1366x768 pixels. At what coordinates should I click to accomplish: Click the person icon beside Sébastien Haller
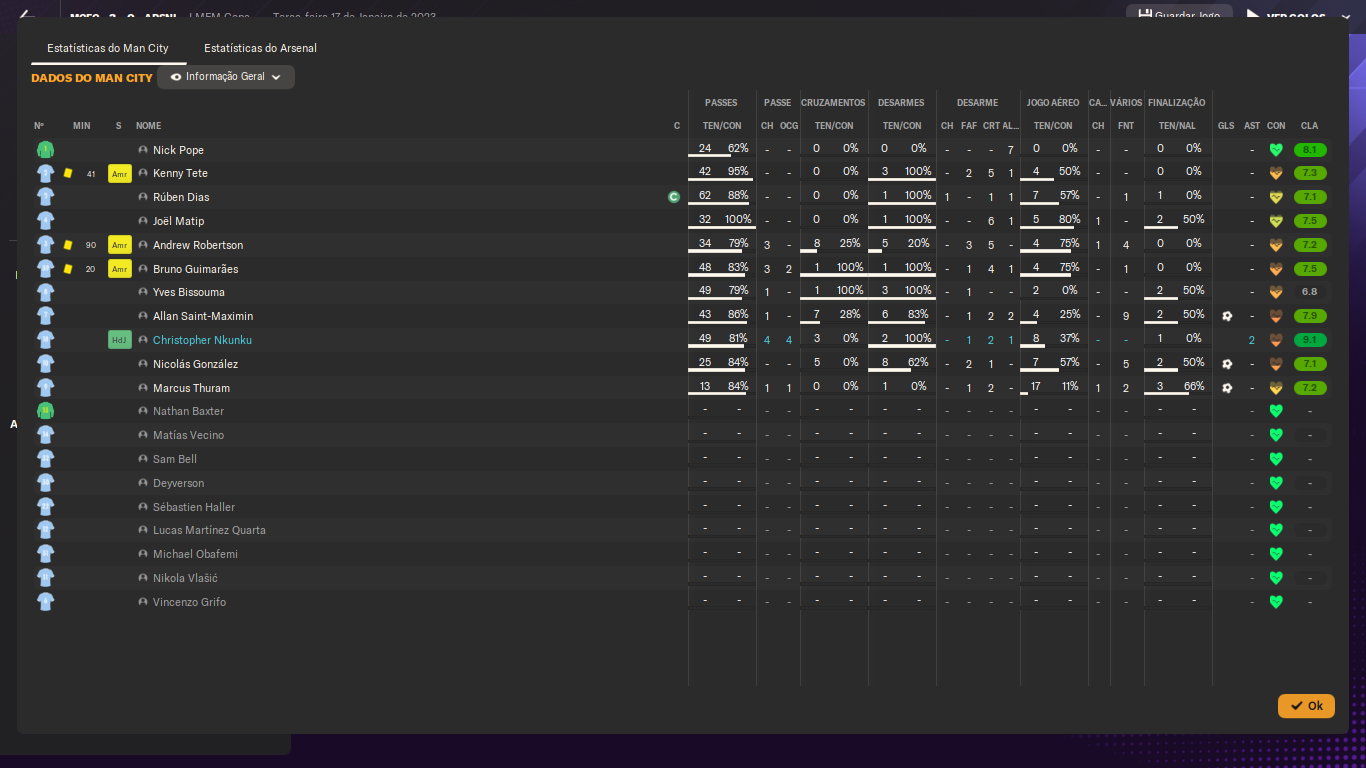point(143,507)
